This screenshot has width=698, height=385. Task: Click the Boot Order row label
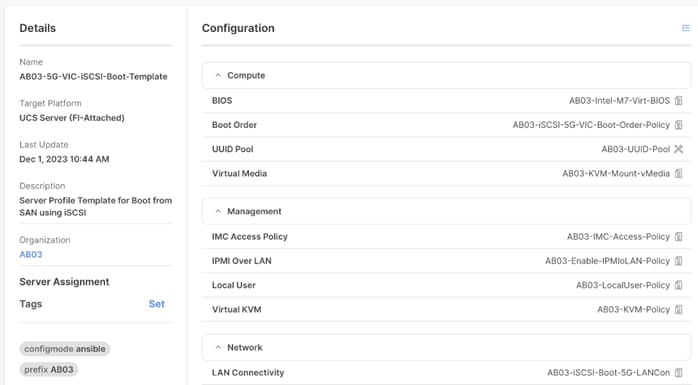click(x=234, y=125)
